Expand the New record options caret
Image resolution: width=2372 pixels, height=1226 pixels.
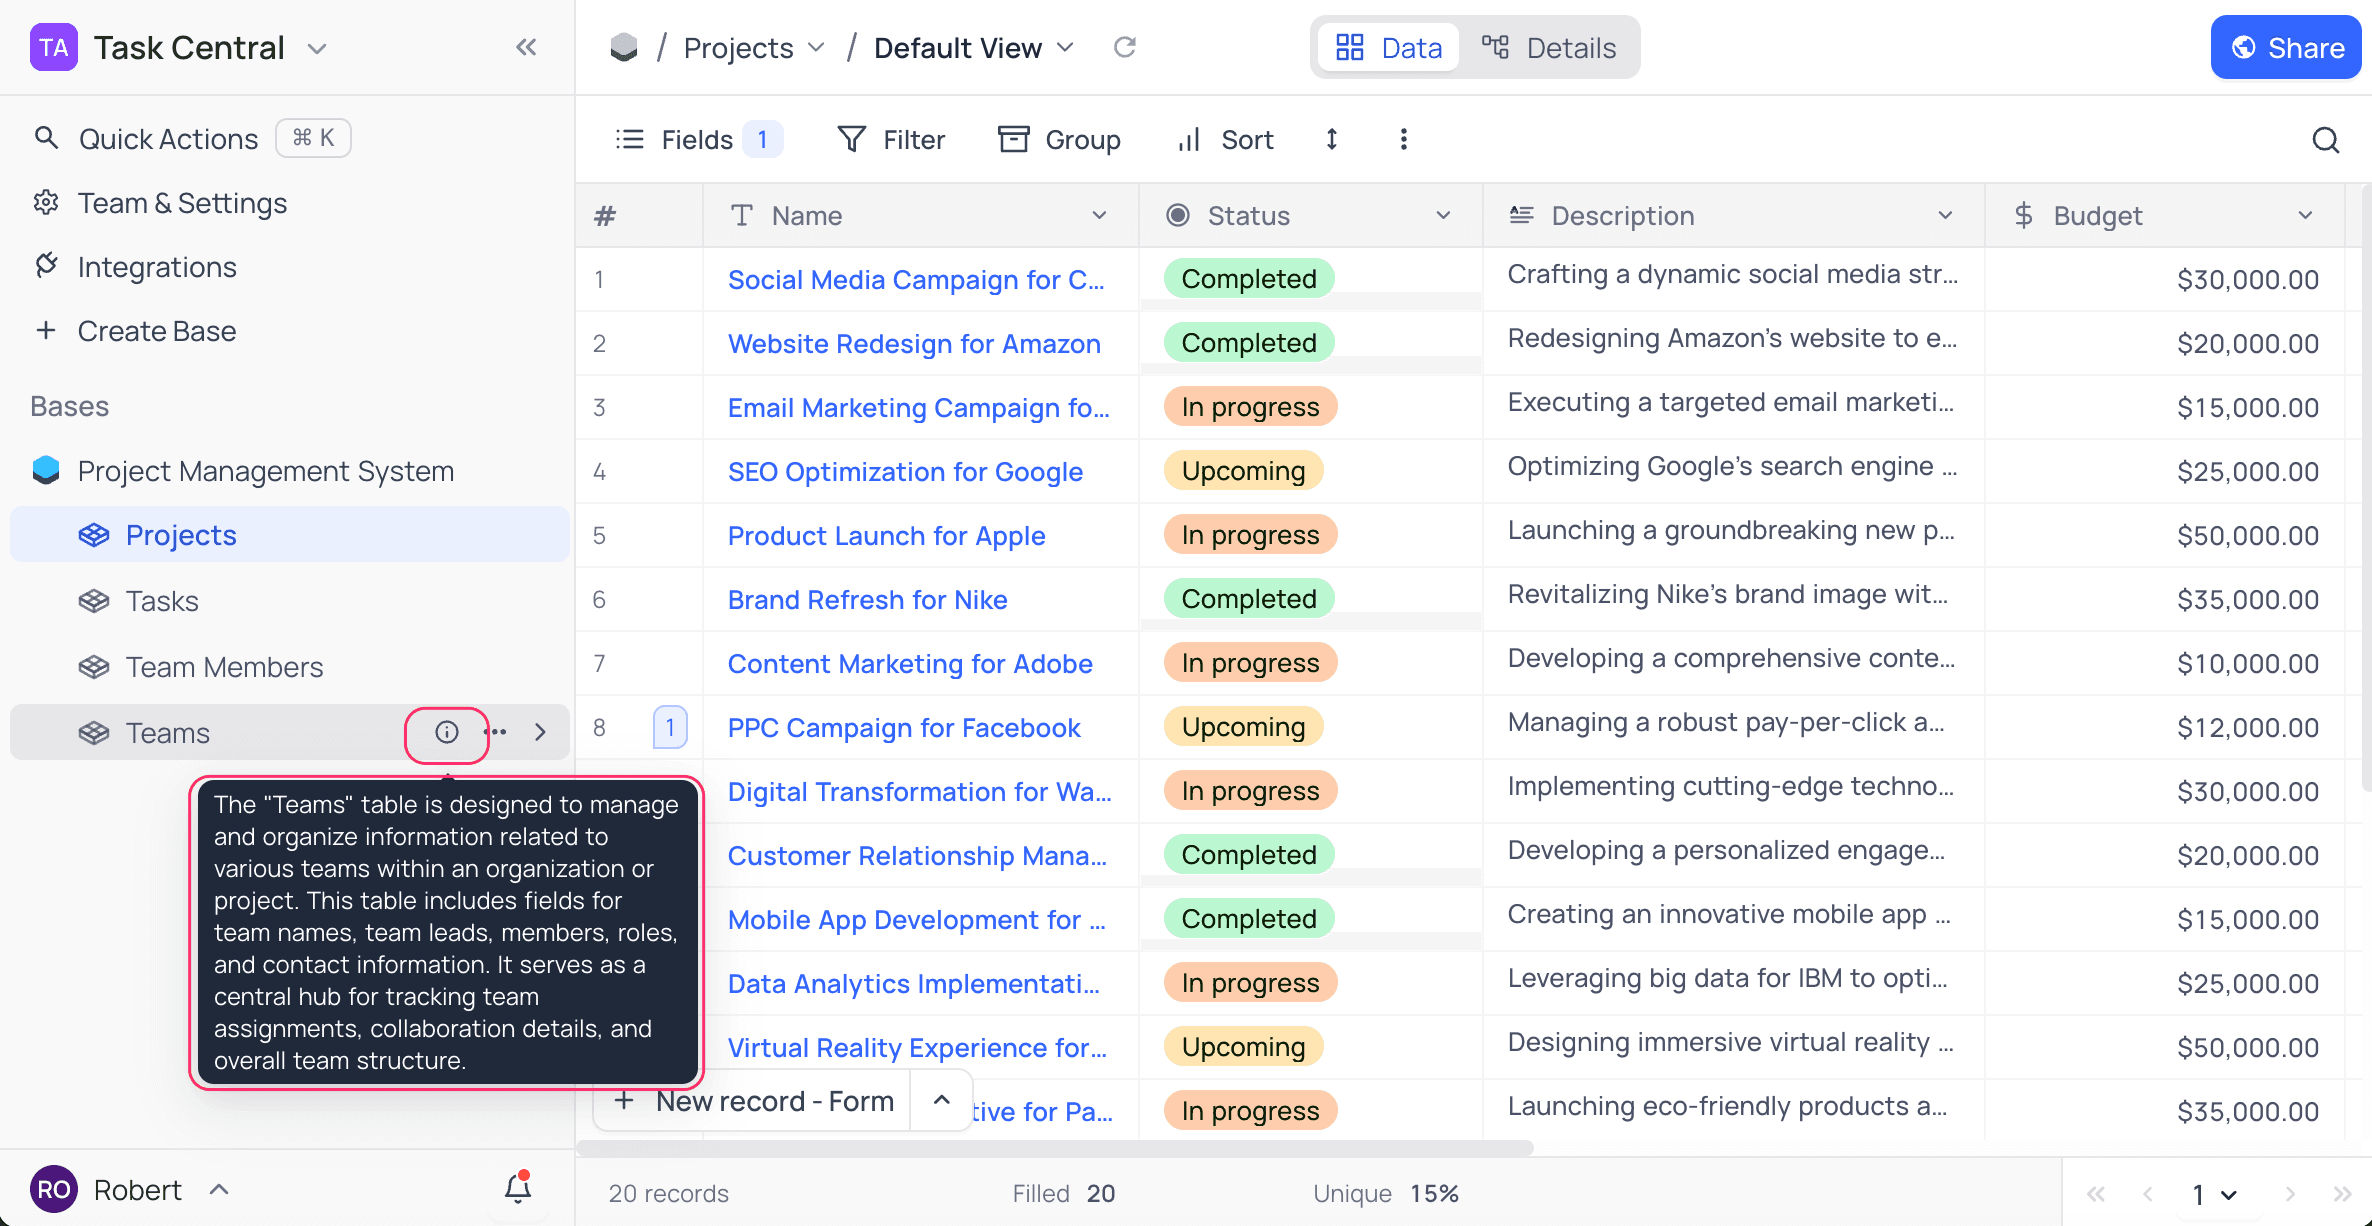coord(941,1100)
